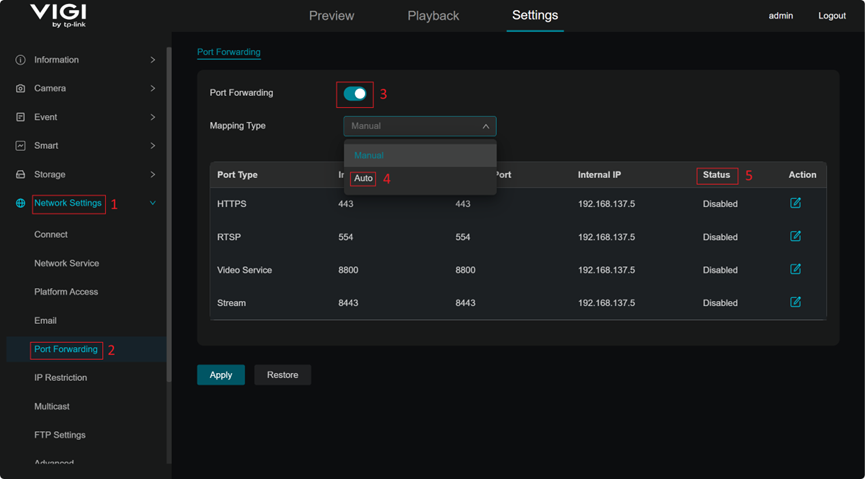Viewport: 865px width, 479px height.
Task: Open the Connect submenu item
Action: pyautogui.click(x=51, y=235)
